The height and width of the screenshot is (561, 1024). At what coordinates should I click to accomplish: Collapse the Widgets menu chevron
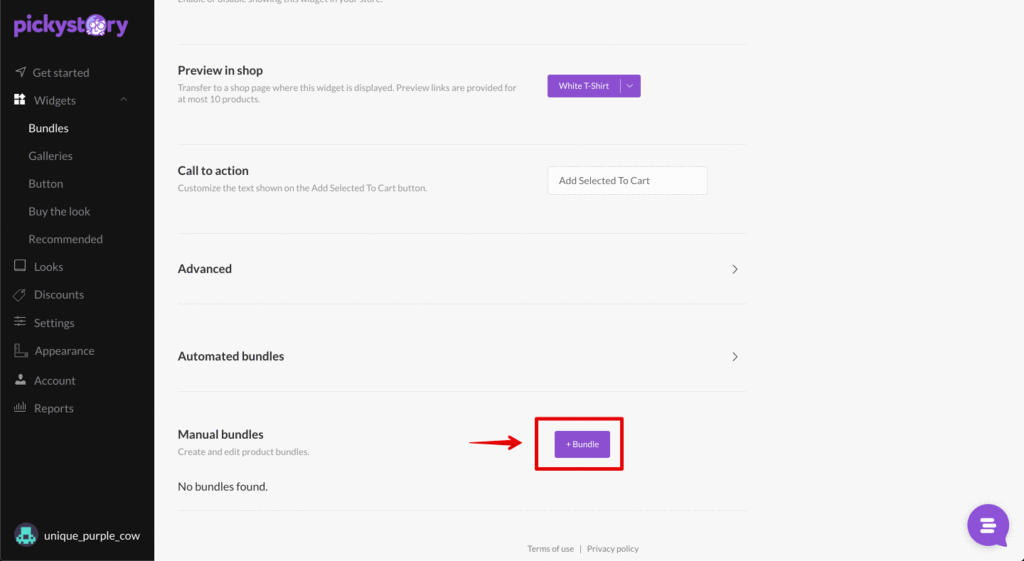tap(123, 100)
